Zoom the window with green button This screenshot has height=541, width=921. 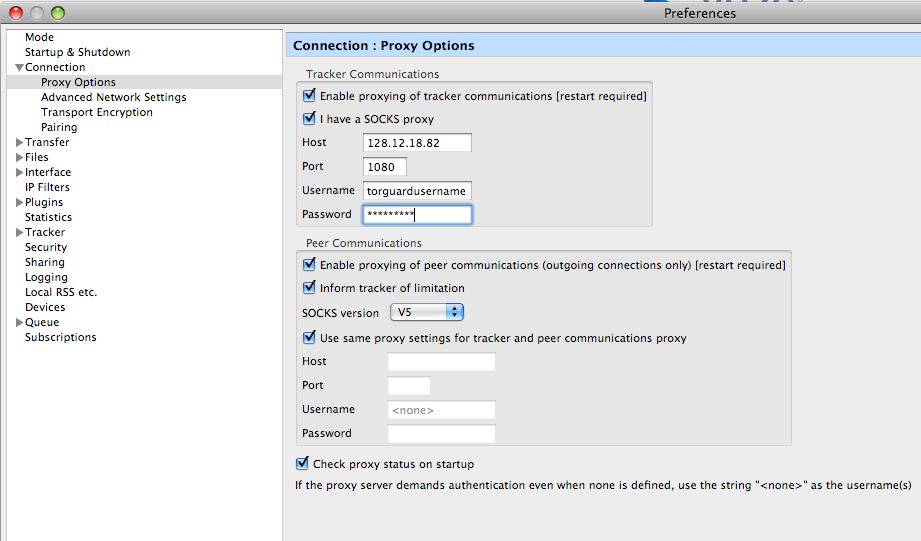[x=58, y=12]
